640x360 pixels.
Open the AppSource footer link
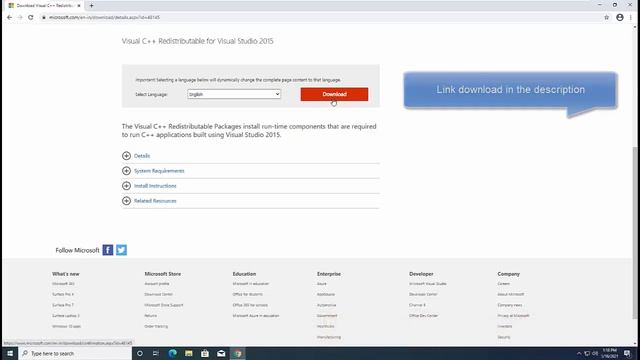coord(326,294)
